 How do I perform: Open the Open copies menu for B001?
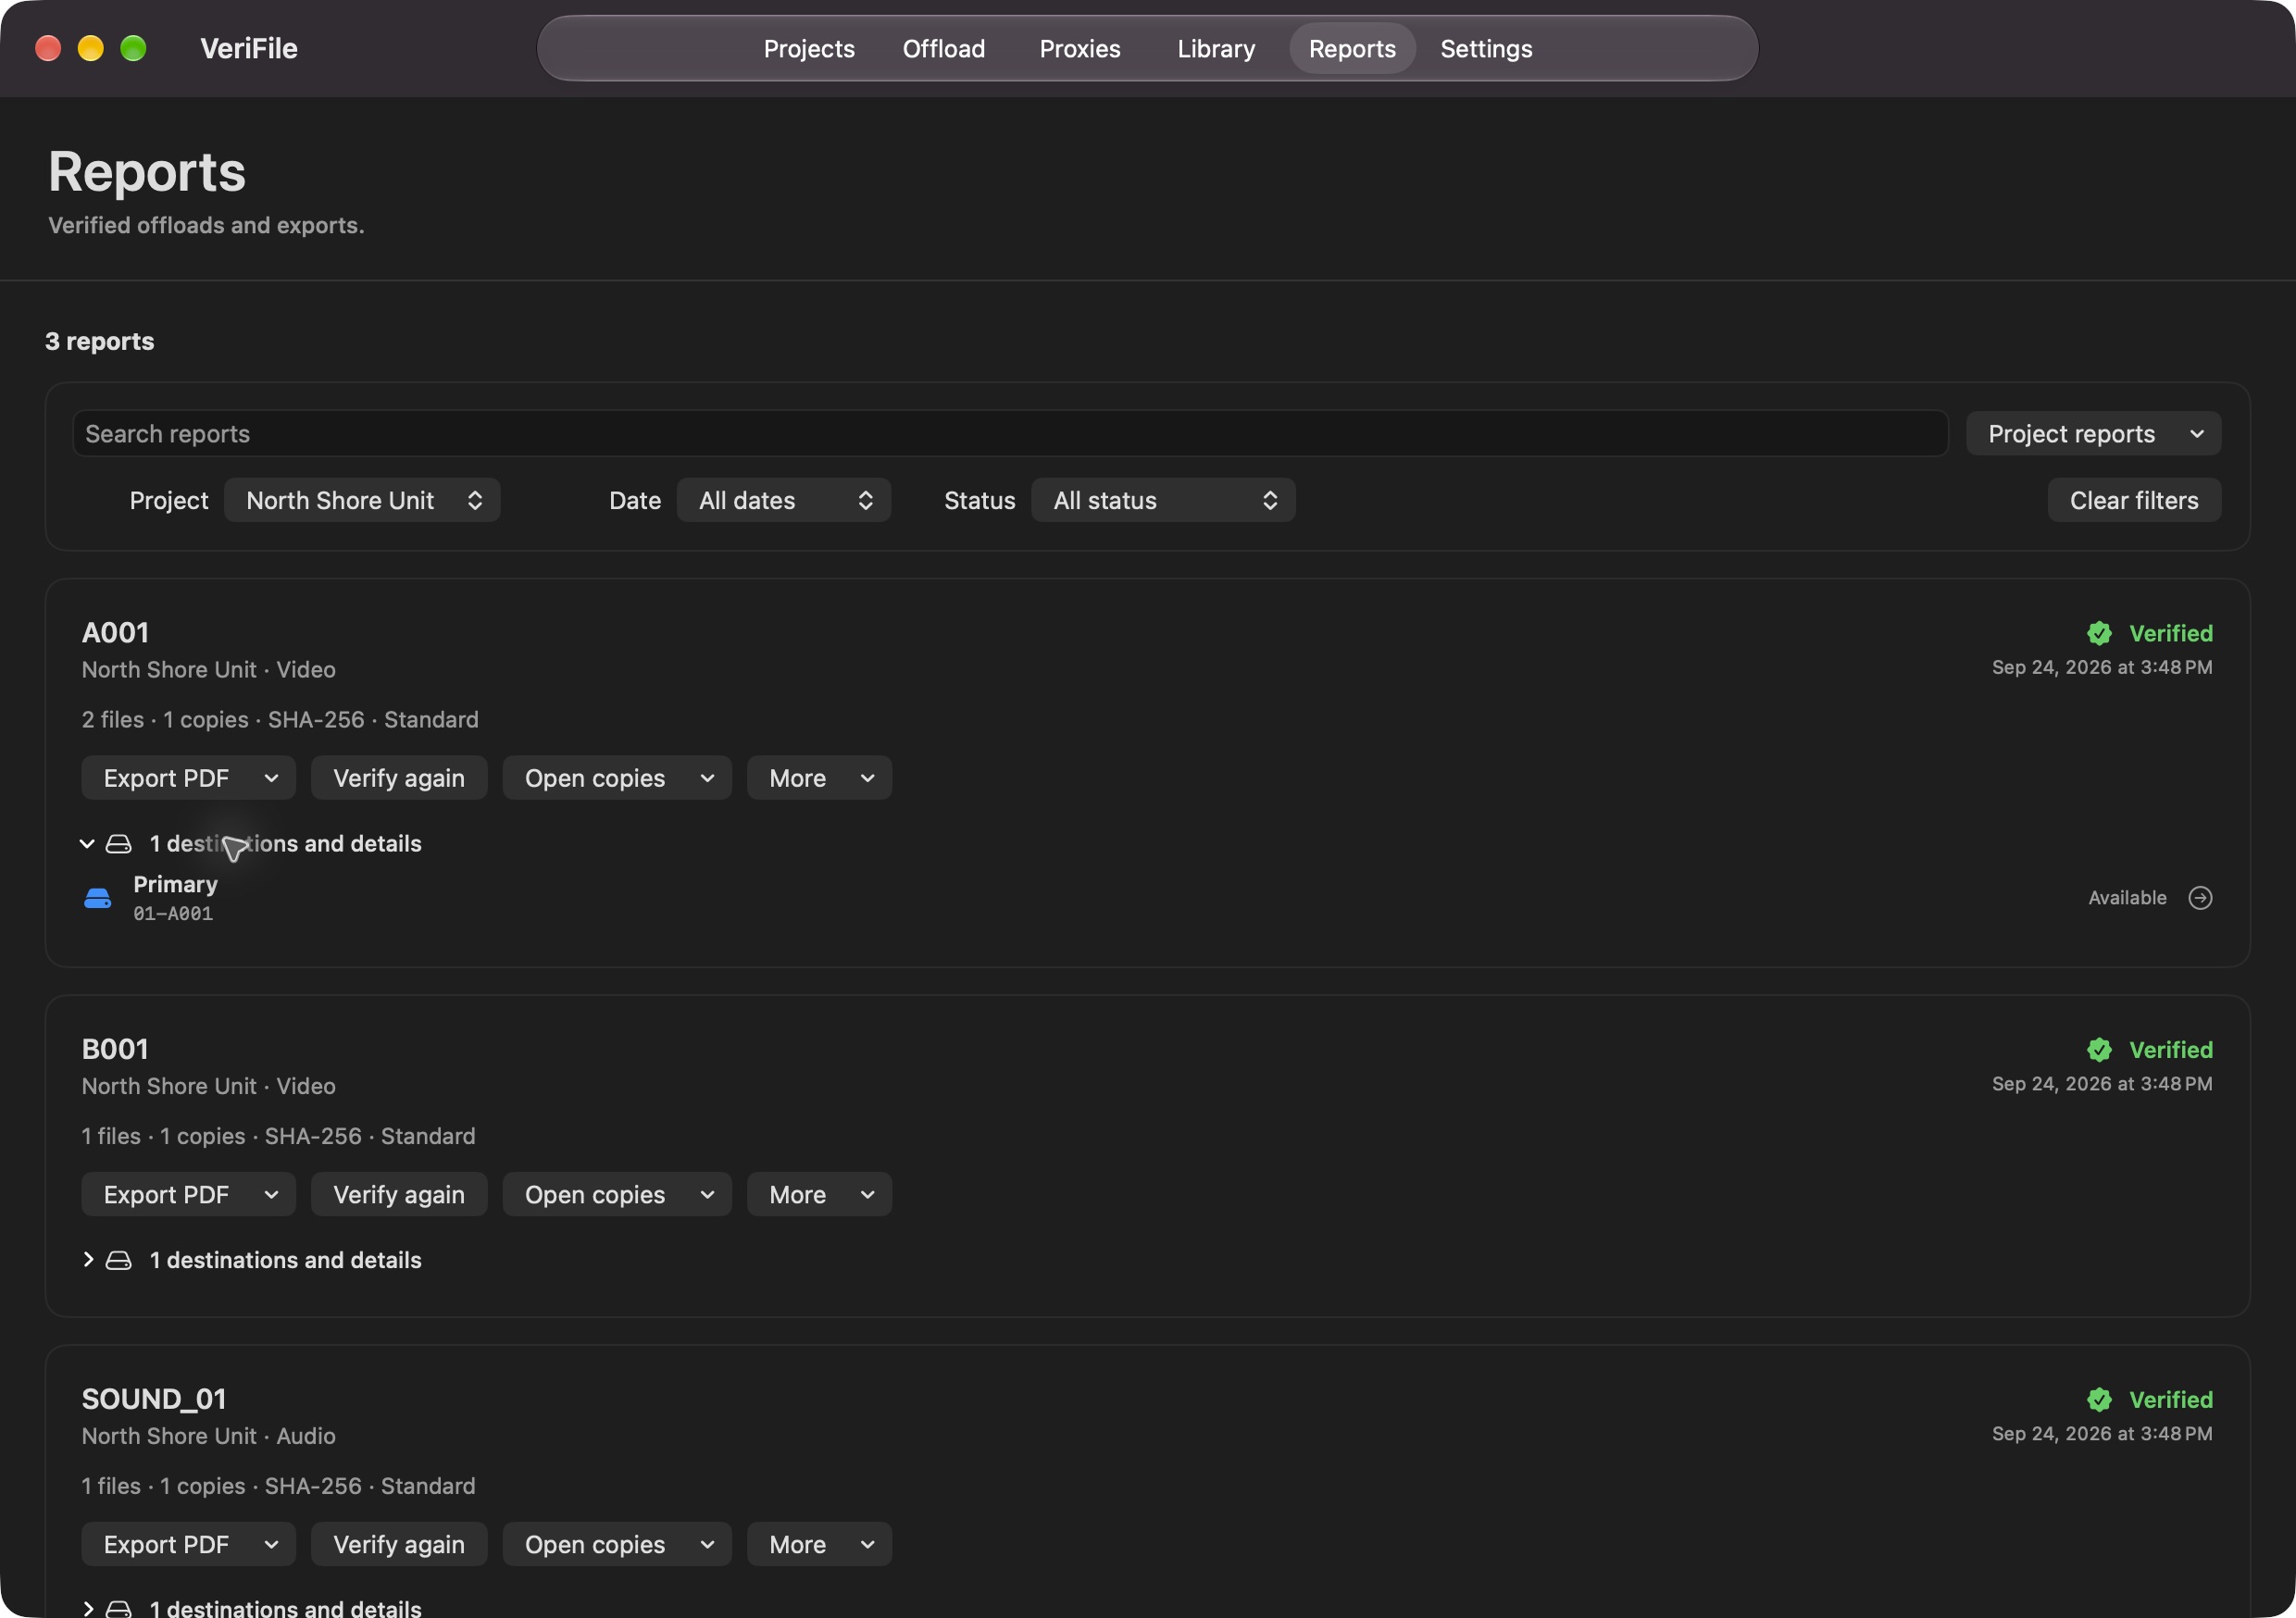[x=617, y=1194]
